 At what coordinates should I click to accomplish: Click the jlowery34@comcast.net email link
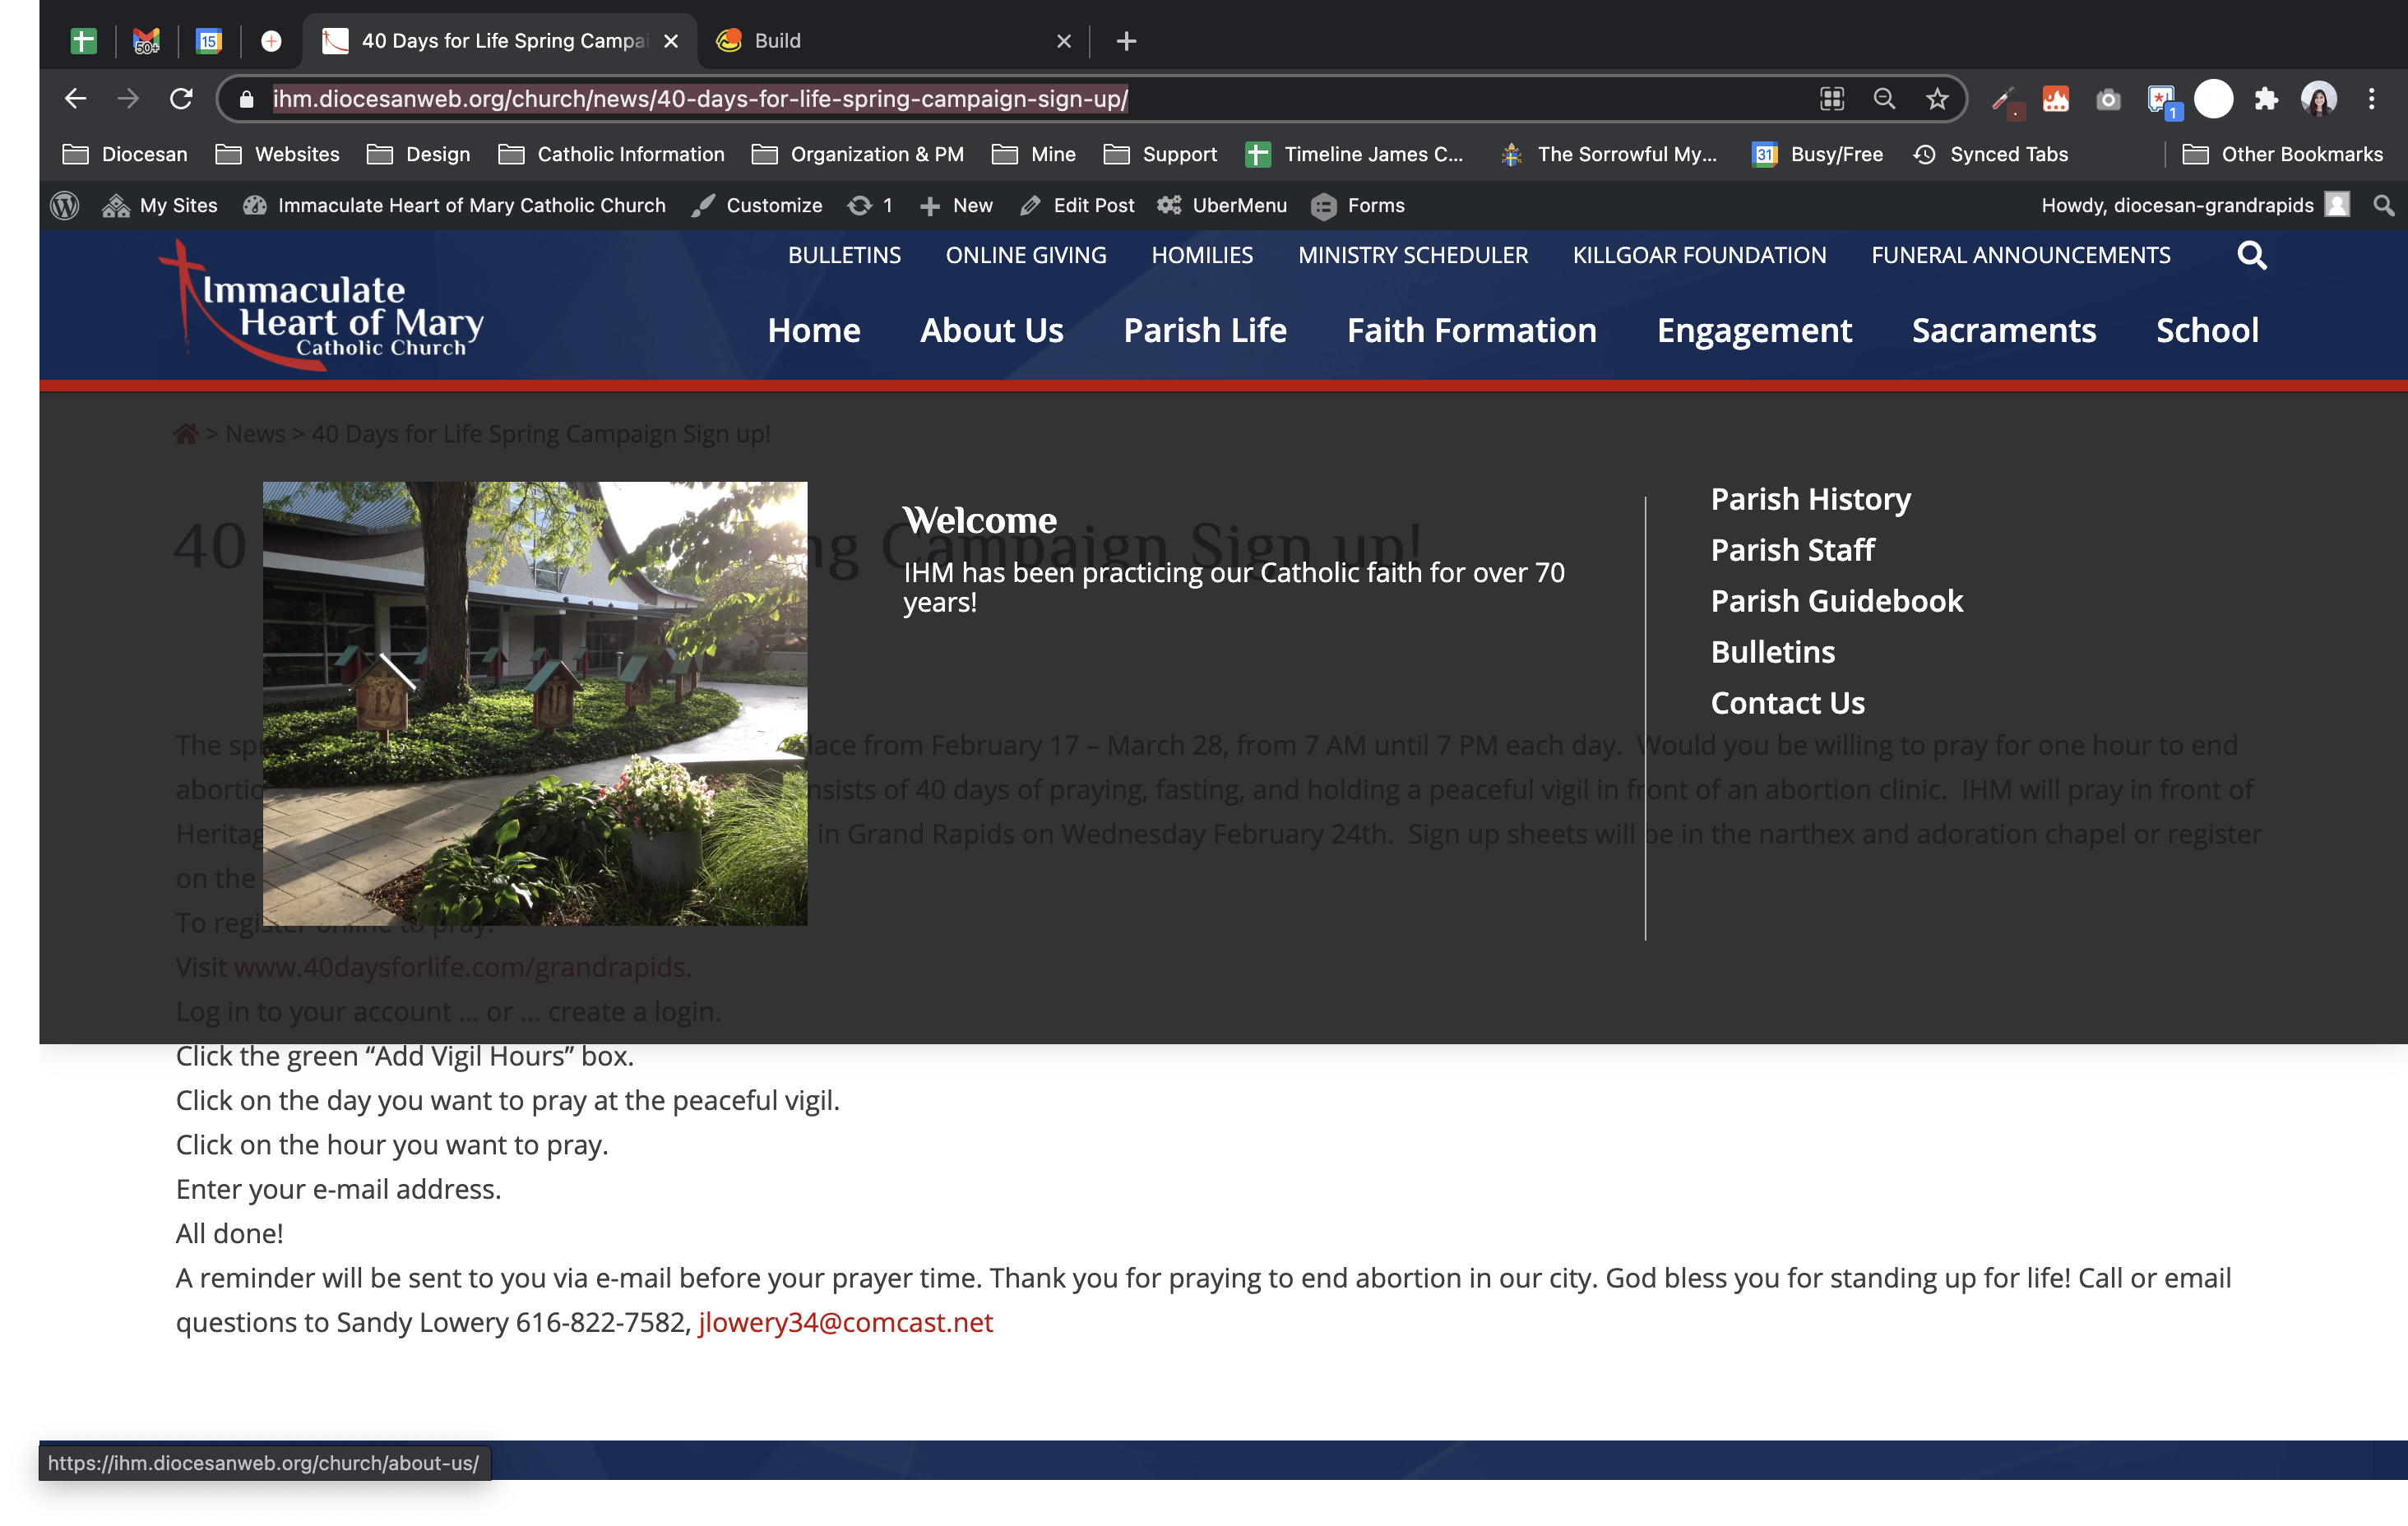845,1322
